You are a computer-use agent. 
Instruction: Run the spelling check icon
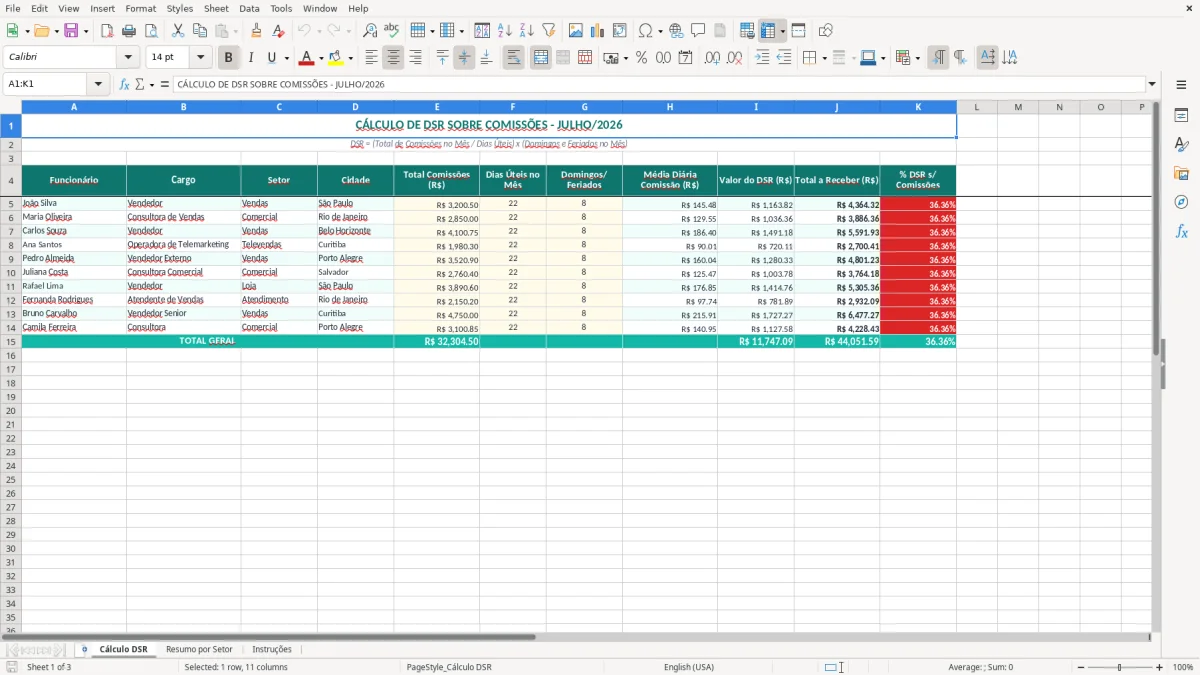(x=392, y=31)
